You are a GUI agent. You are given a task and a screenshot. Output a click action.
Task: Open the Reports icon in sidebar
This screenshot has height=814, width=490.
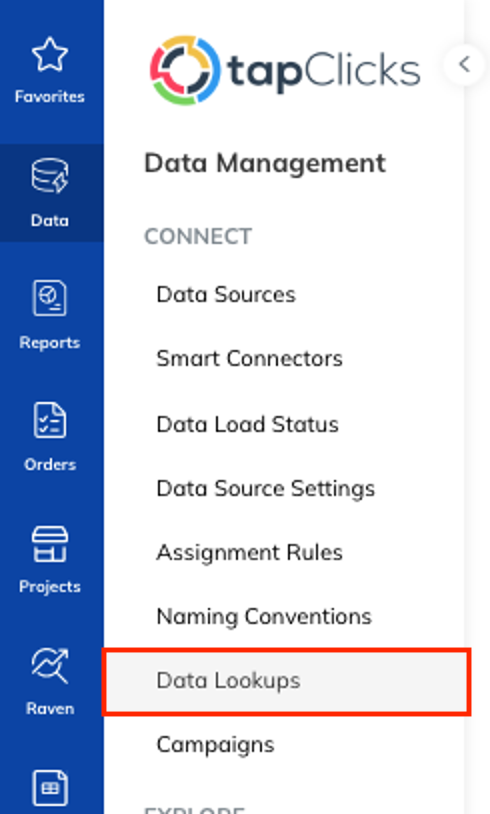(50, 298)
